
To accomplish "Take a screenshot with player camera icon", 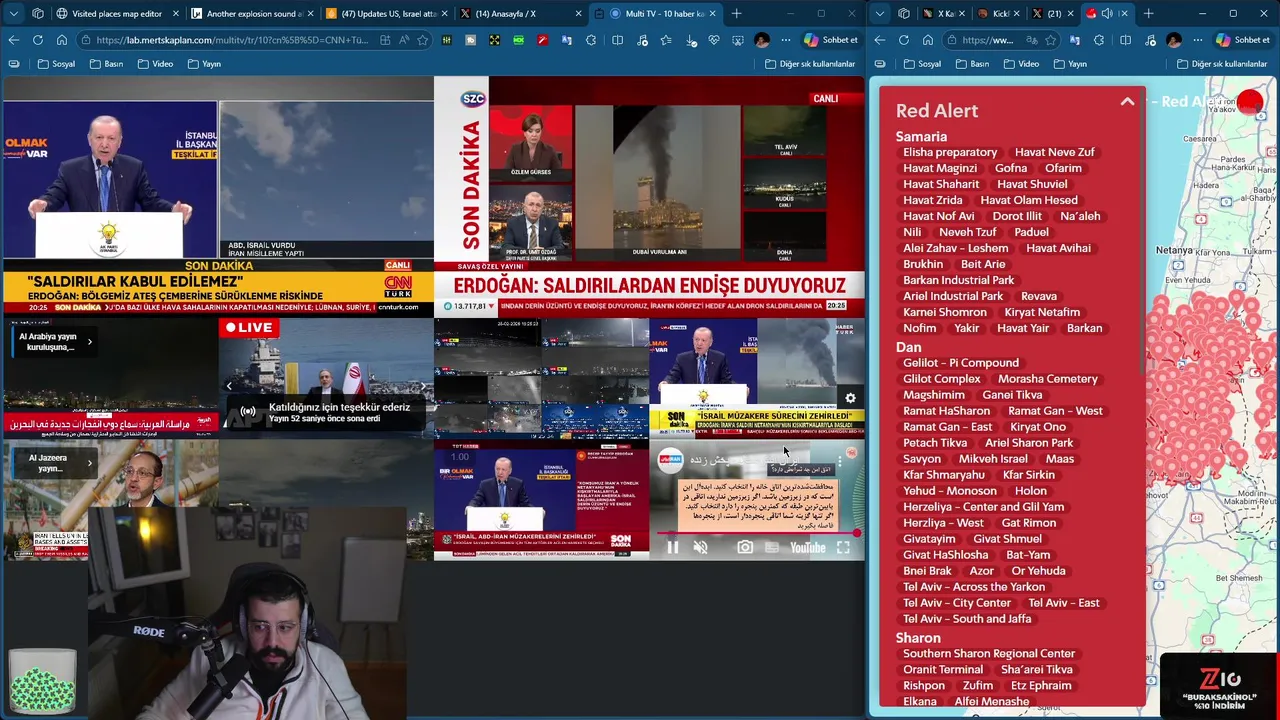I will (745, 547).
